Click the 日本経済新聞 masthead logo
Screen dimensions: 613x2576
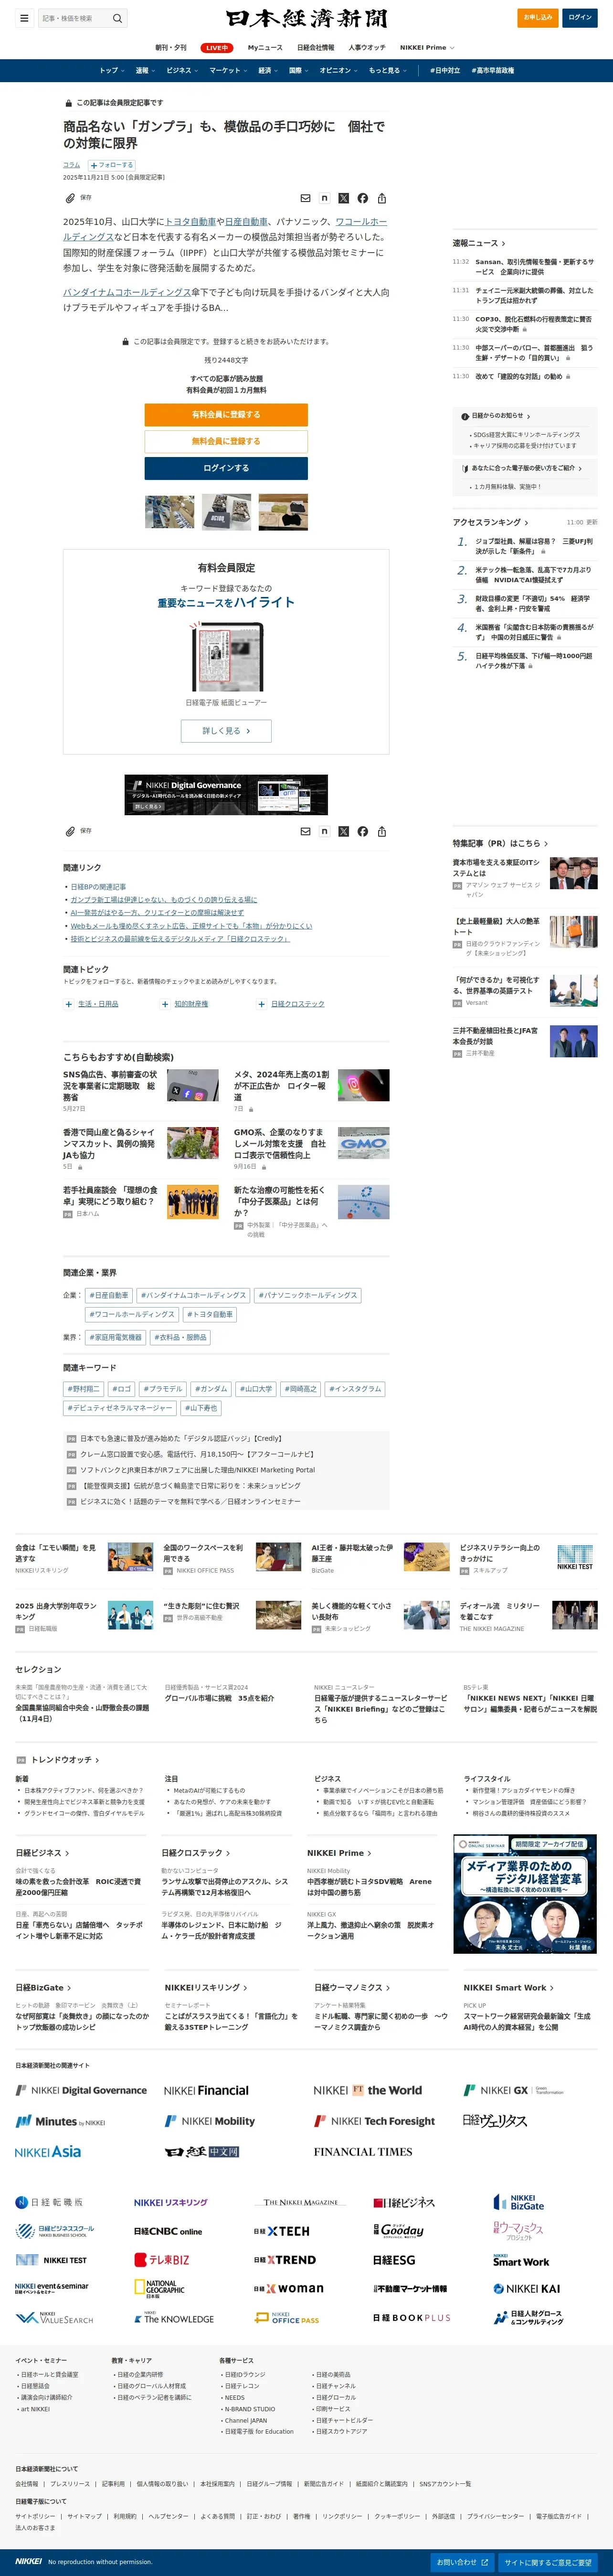[x=306, y=18]
